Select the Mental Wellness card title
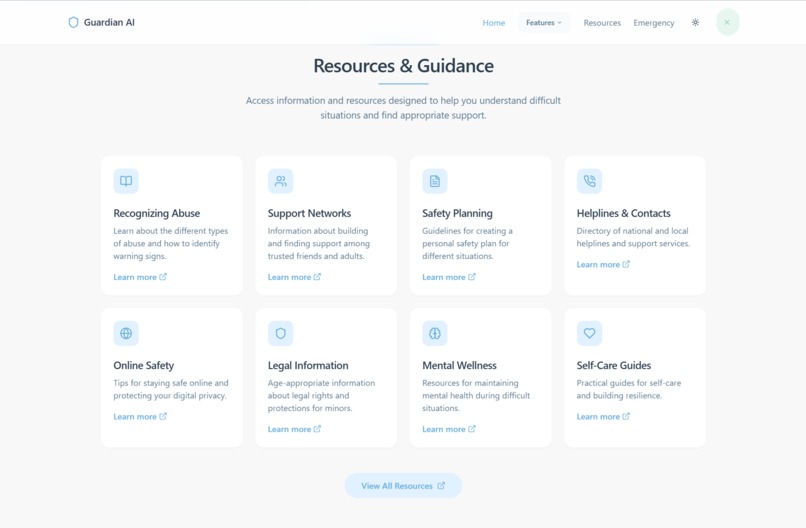 tap(460, 366)
